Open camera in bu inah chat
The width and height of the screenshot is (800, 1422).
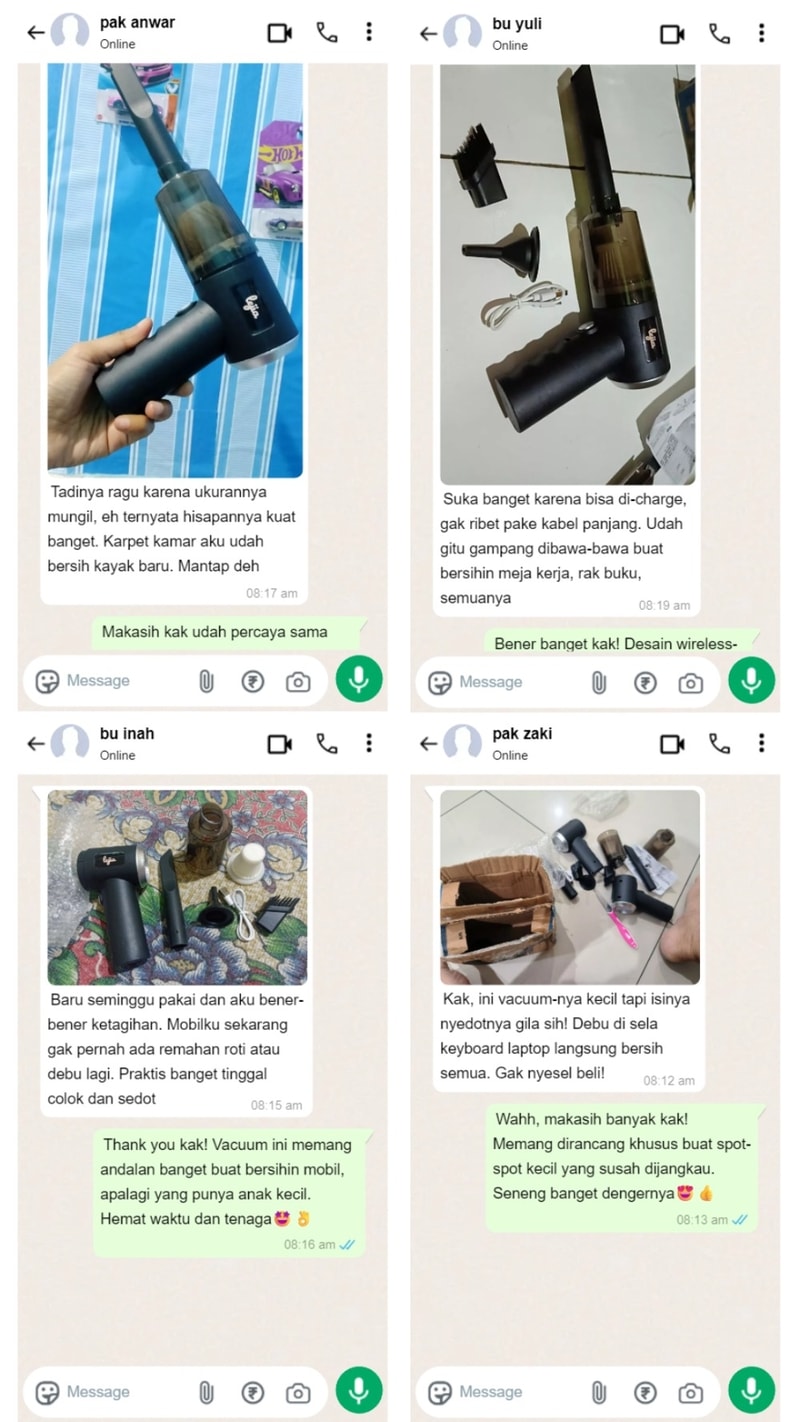point(298,1392)
